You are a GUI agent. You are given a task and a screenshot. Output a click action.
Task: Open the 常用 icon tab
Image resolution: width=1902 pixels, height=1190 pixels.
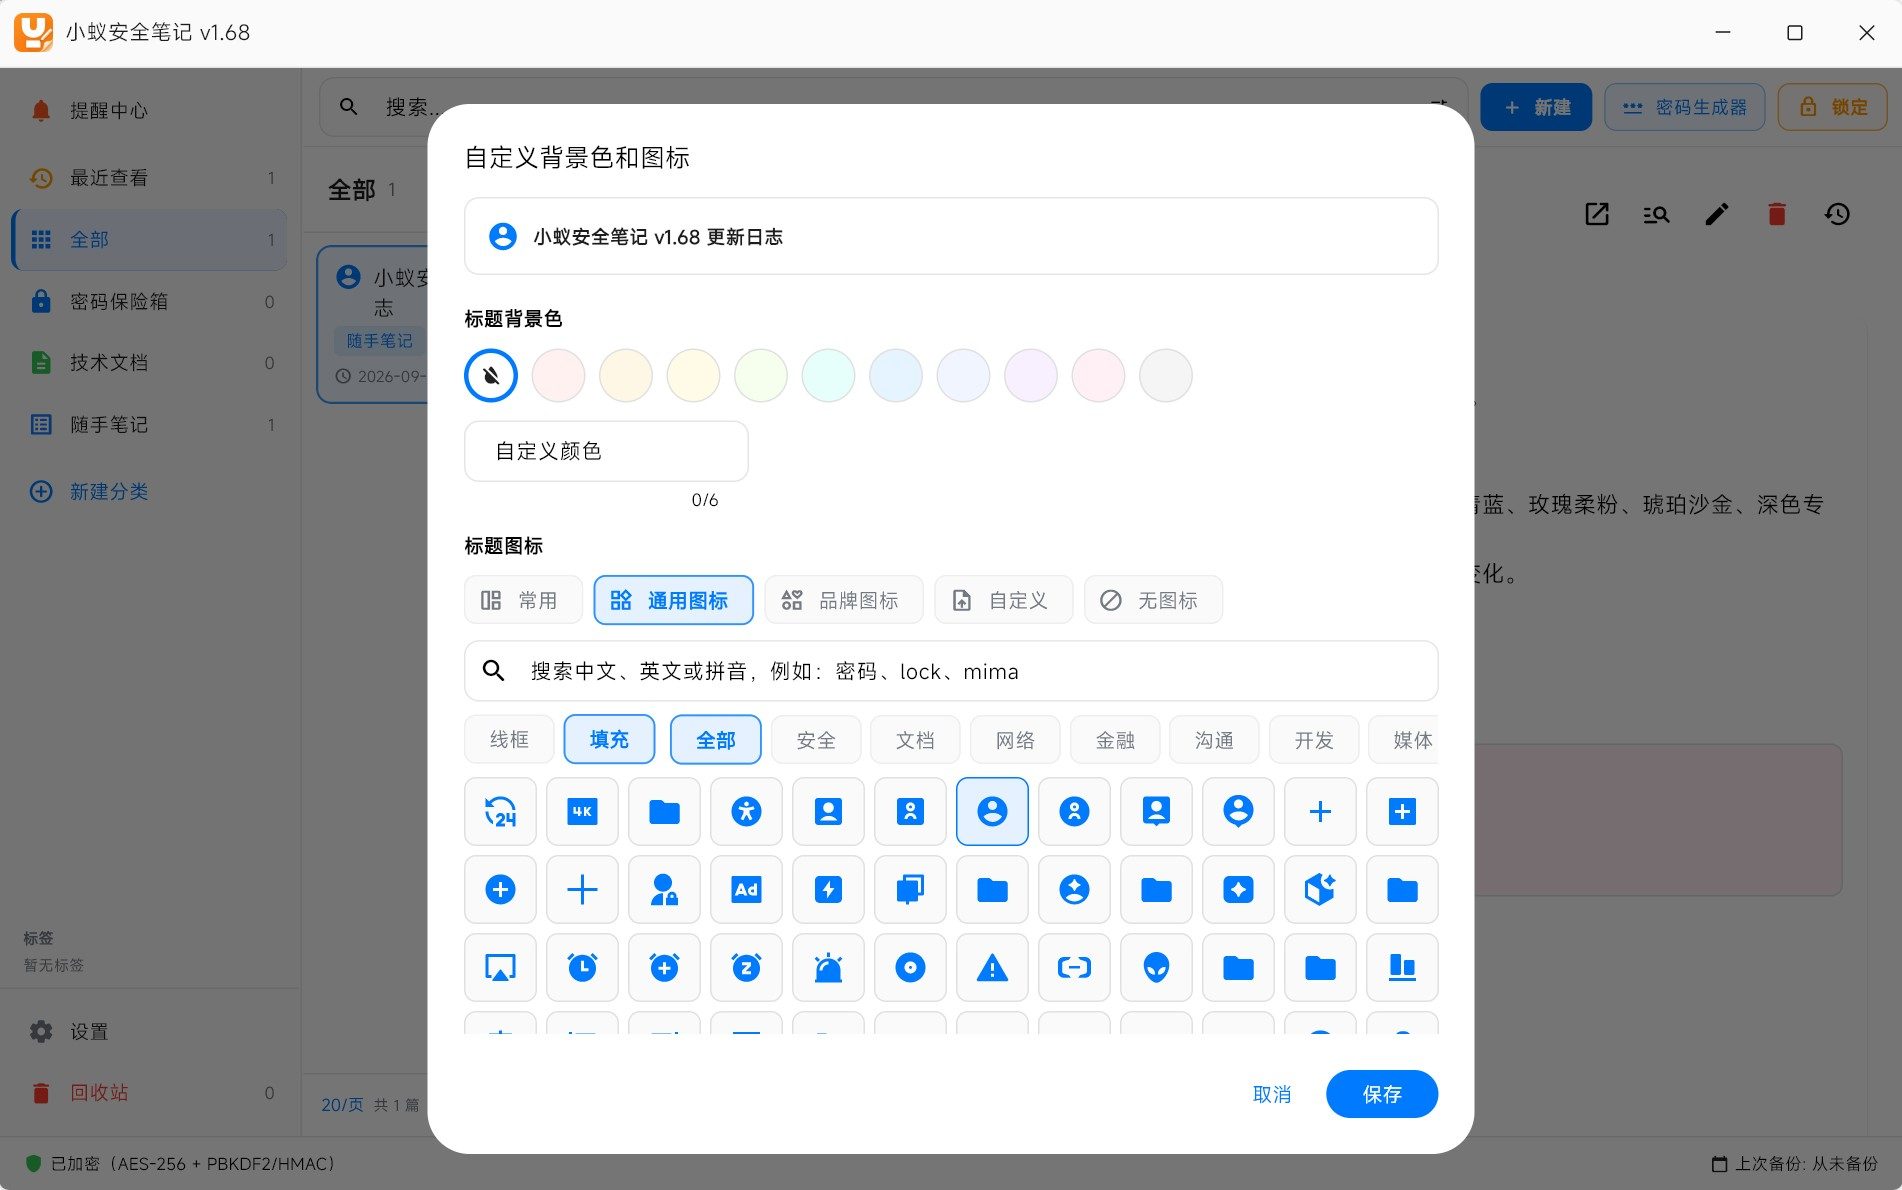coord(523,600)
